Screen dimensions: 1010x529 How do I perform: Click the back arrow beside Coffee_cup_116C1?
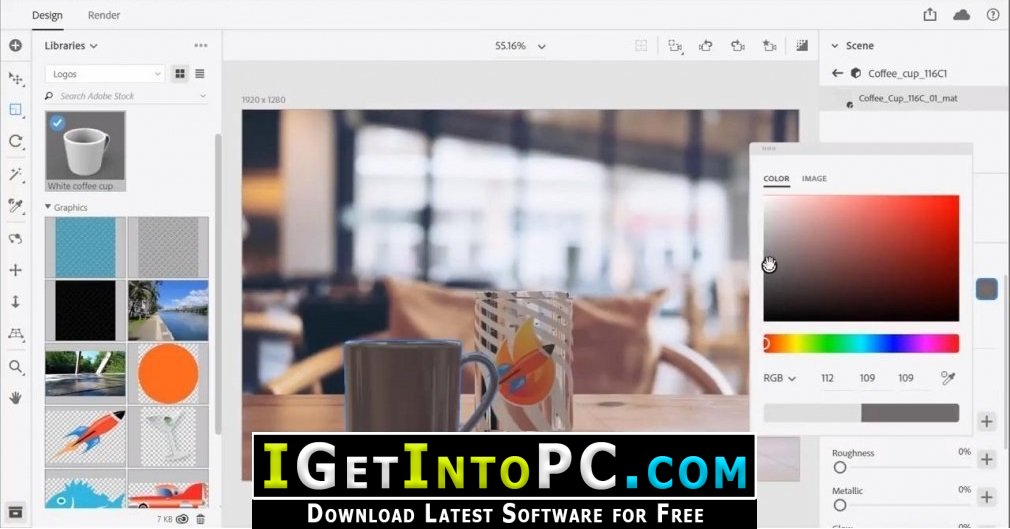(x=837, y=73)
